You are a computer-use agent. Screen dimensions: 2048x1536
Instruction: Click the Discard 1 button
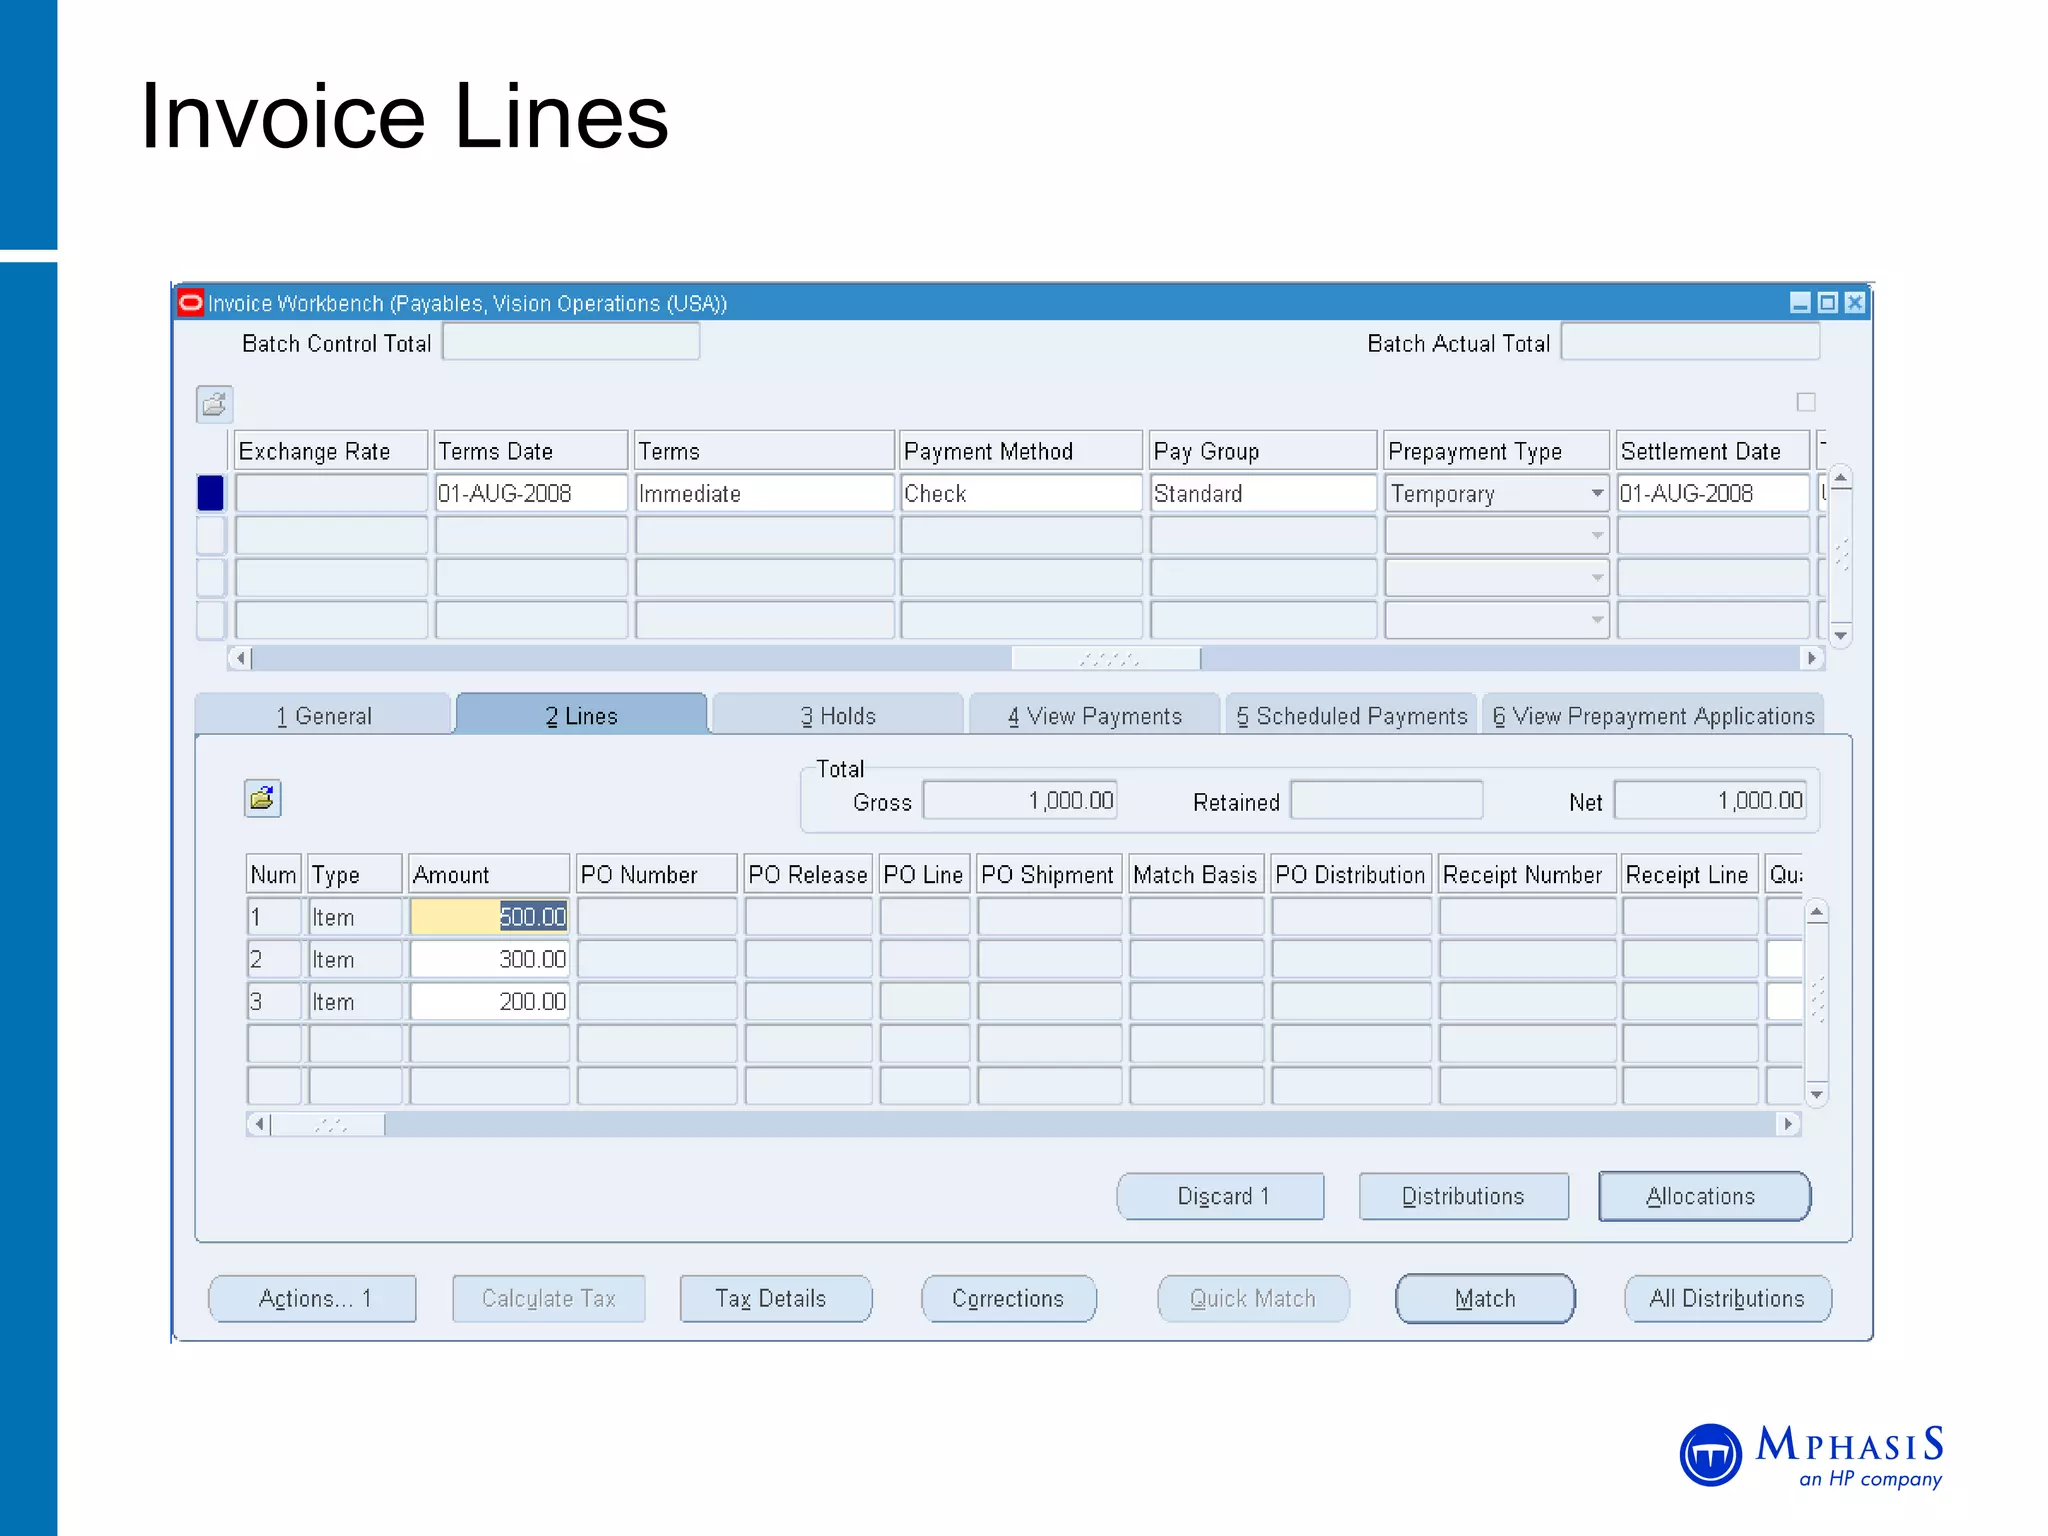(1221, 1196)
